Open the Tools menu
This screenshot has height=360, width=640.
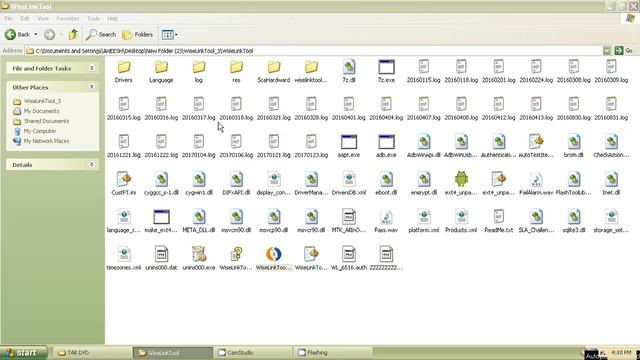pyautogui.click(x=93, y=19)
